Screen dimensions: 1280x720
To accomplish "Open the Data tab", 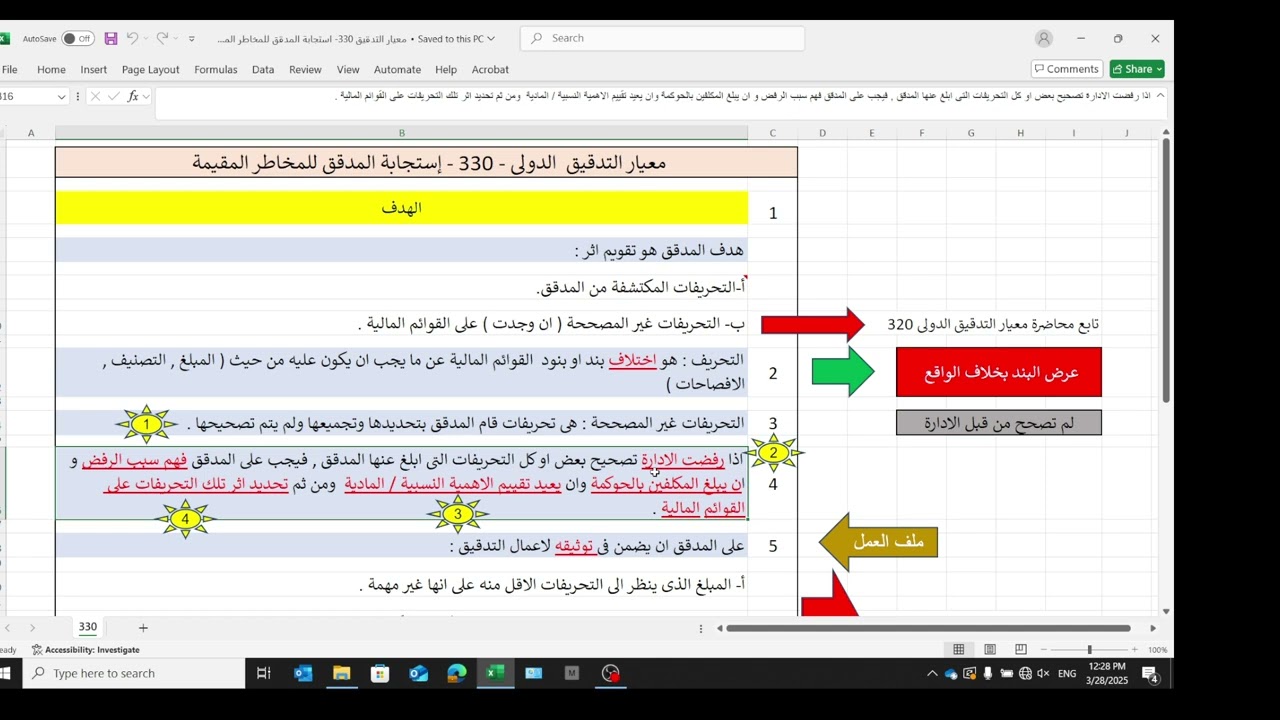I will pyautogui.click(x=263, y=70).
